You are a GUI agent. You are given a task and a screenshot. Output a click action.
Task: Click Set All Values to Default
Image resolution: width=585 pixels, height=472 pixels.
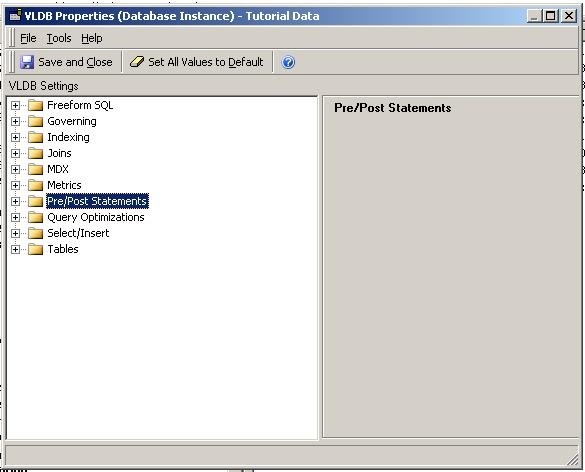[x=197, y=62]
